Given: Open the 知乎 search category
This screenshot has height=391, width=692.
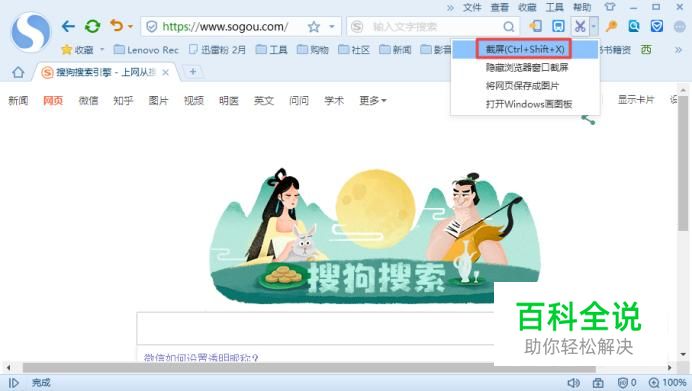Looking at the screenshot, I should pyautogui.click(x=123, y=101).
